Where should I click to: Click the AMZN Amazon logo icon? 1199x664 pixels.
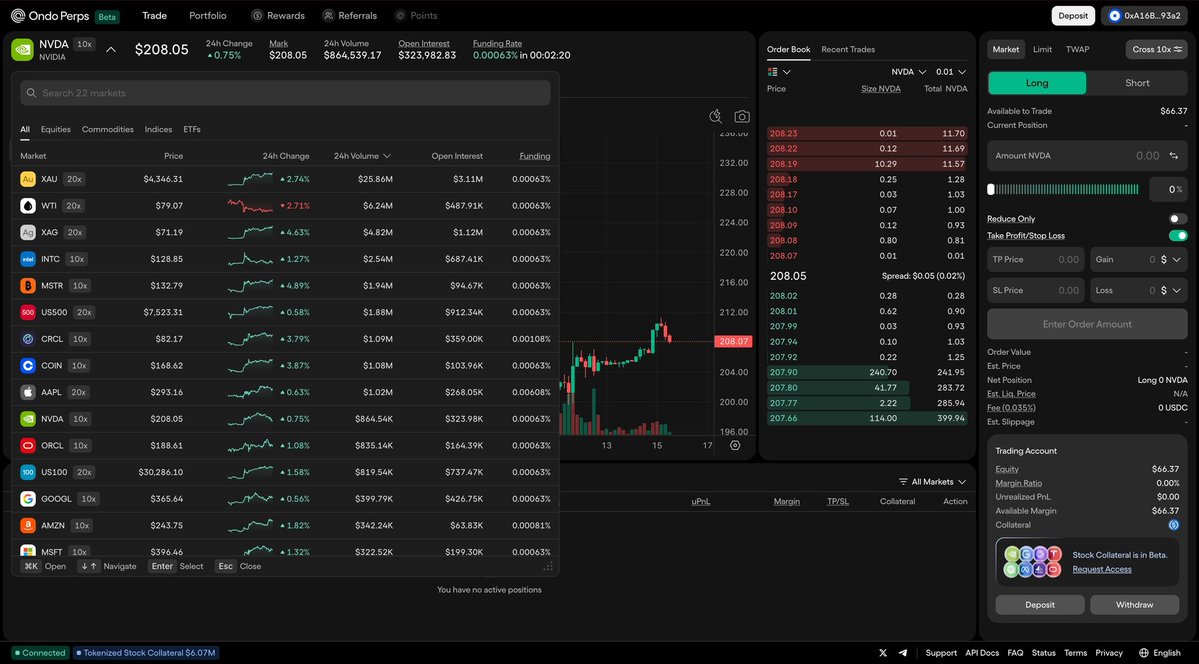pyautogui.click(x=28, y=526)
